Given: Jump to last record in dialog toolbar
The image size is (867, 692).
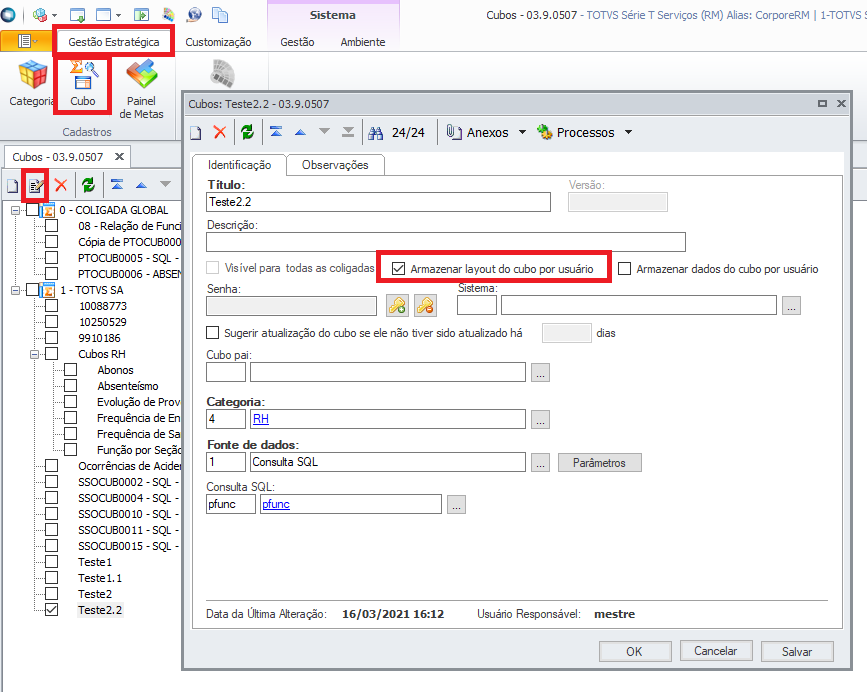Looking at the screenshot, I should point(348,132).
